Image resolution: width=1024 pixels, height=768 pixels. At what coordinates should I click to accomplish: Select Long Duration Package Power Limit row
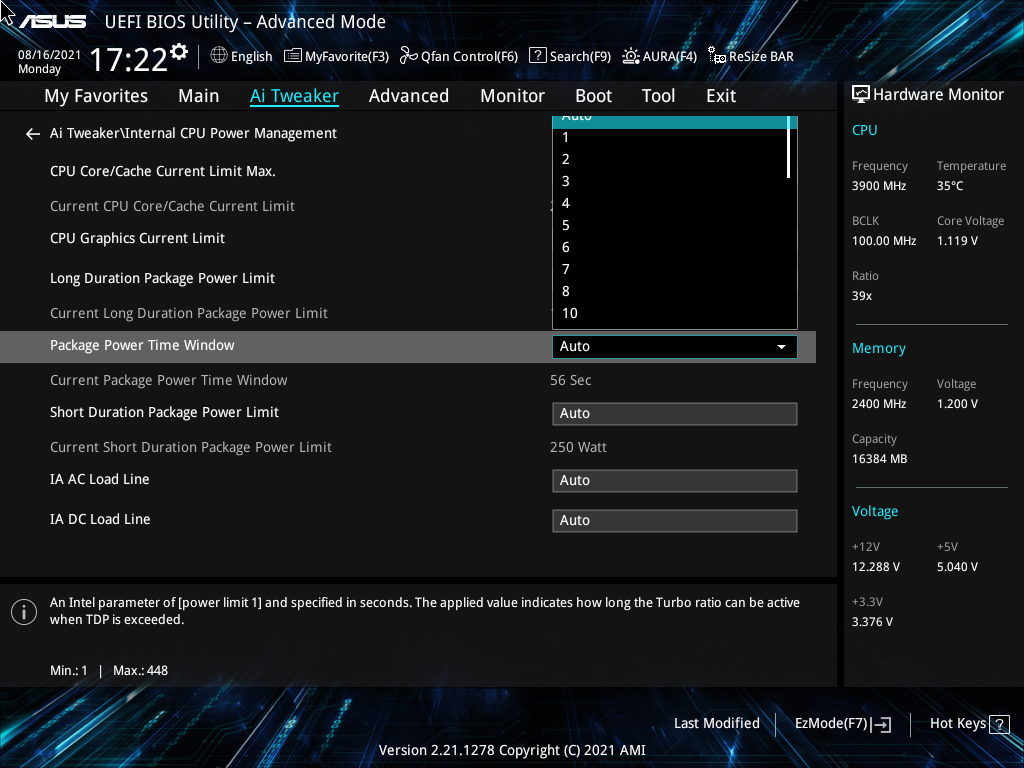click(x=163, y=279)
